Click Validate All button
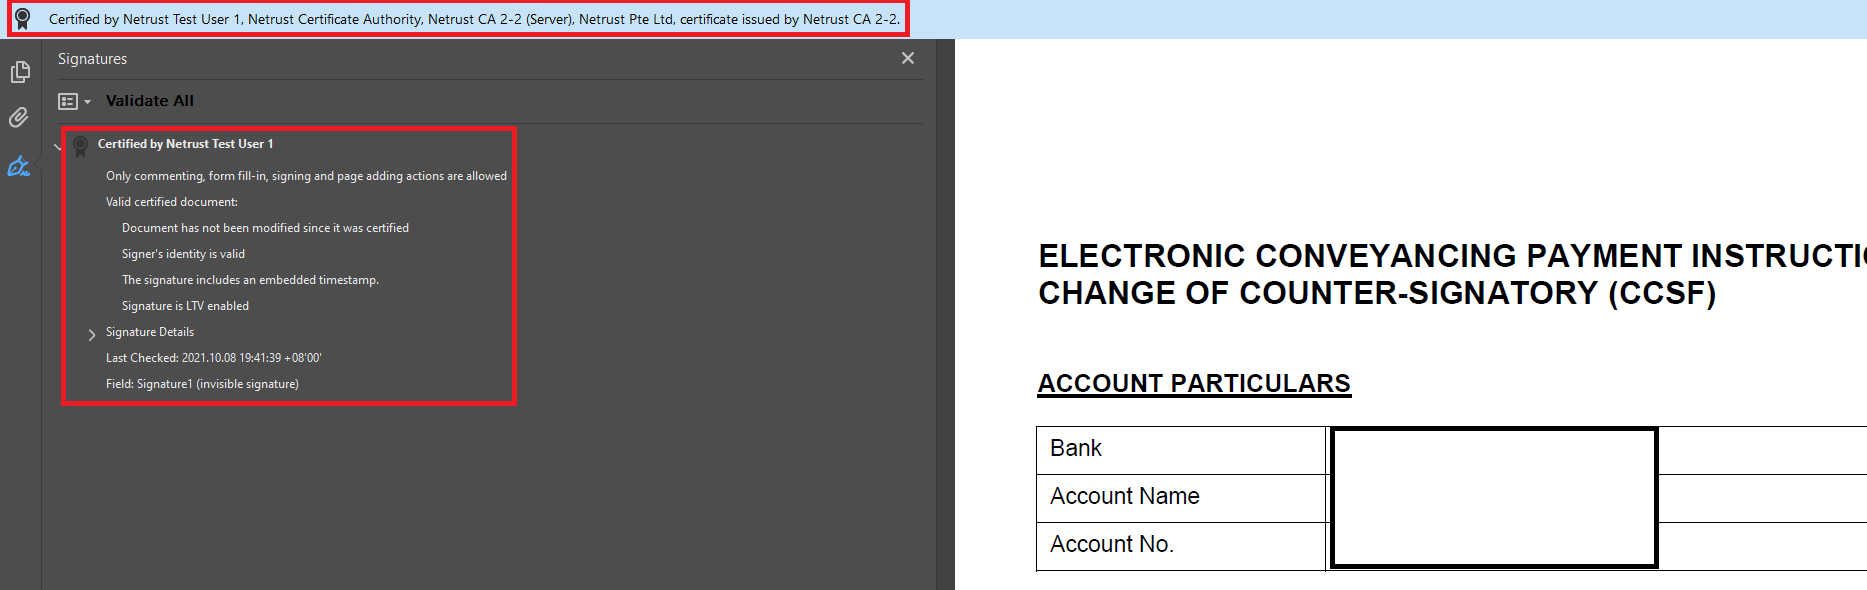Screen dimensions: 1867x590 pos(150,101)
